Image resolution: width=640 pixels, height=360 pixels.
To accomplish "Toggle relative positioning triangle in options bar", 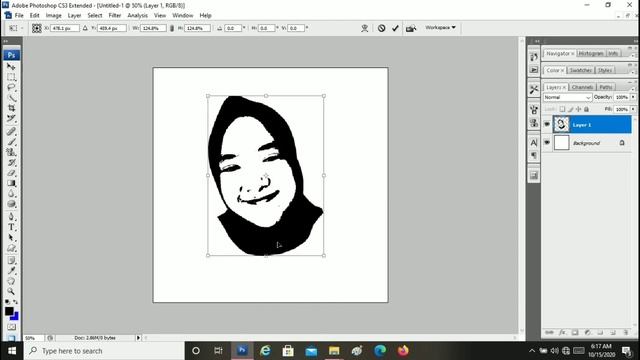I will [x=85, y=28].
